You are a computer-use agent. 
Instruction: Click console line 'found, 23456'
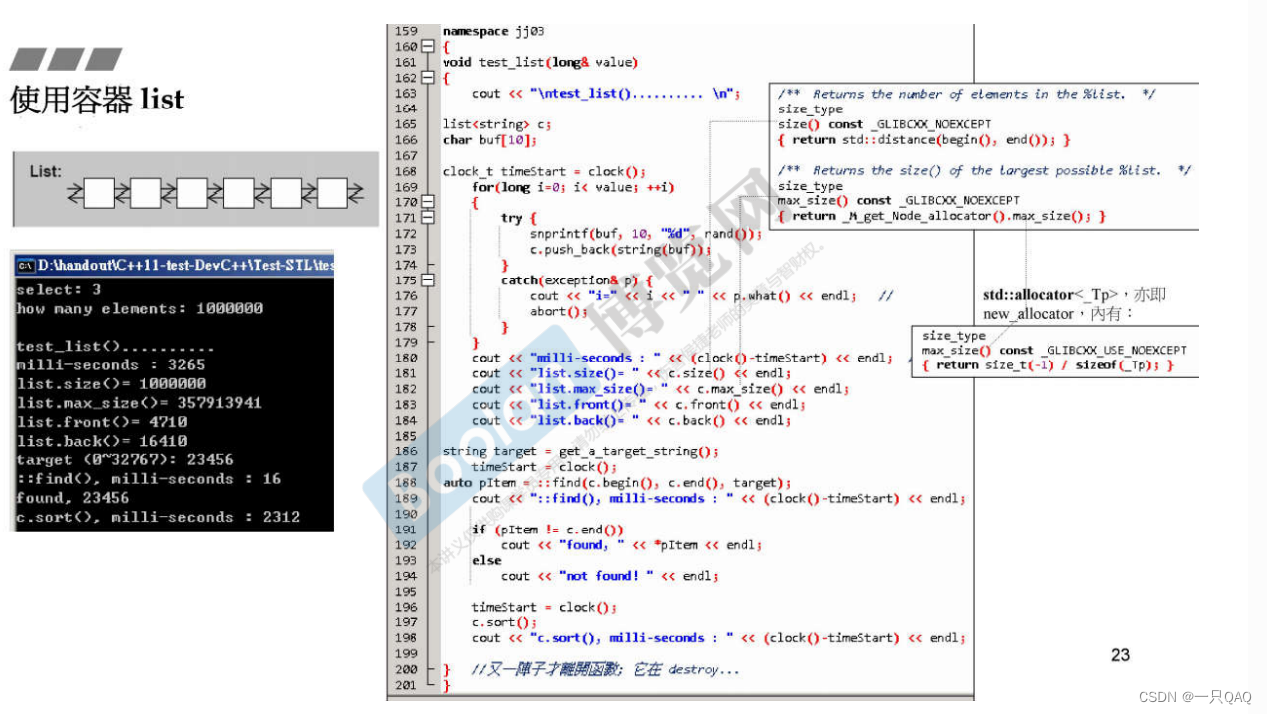72,498
